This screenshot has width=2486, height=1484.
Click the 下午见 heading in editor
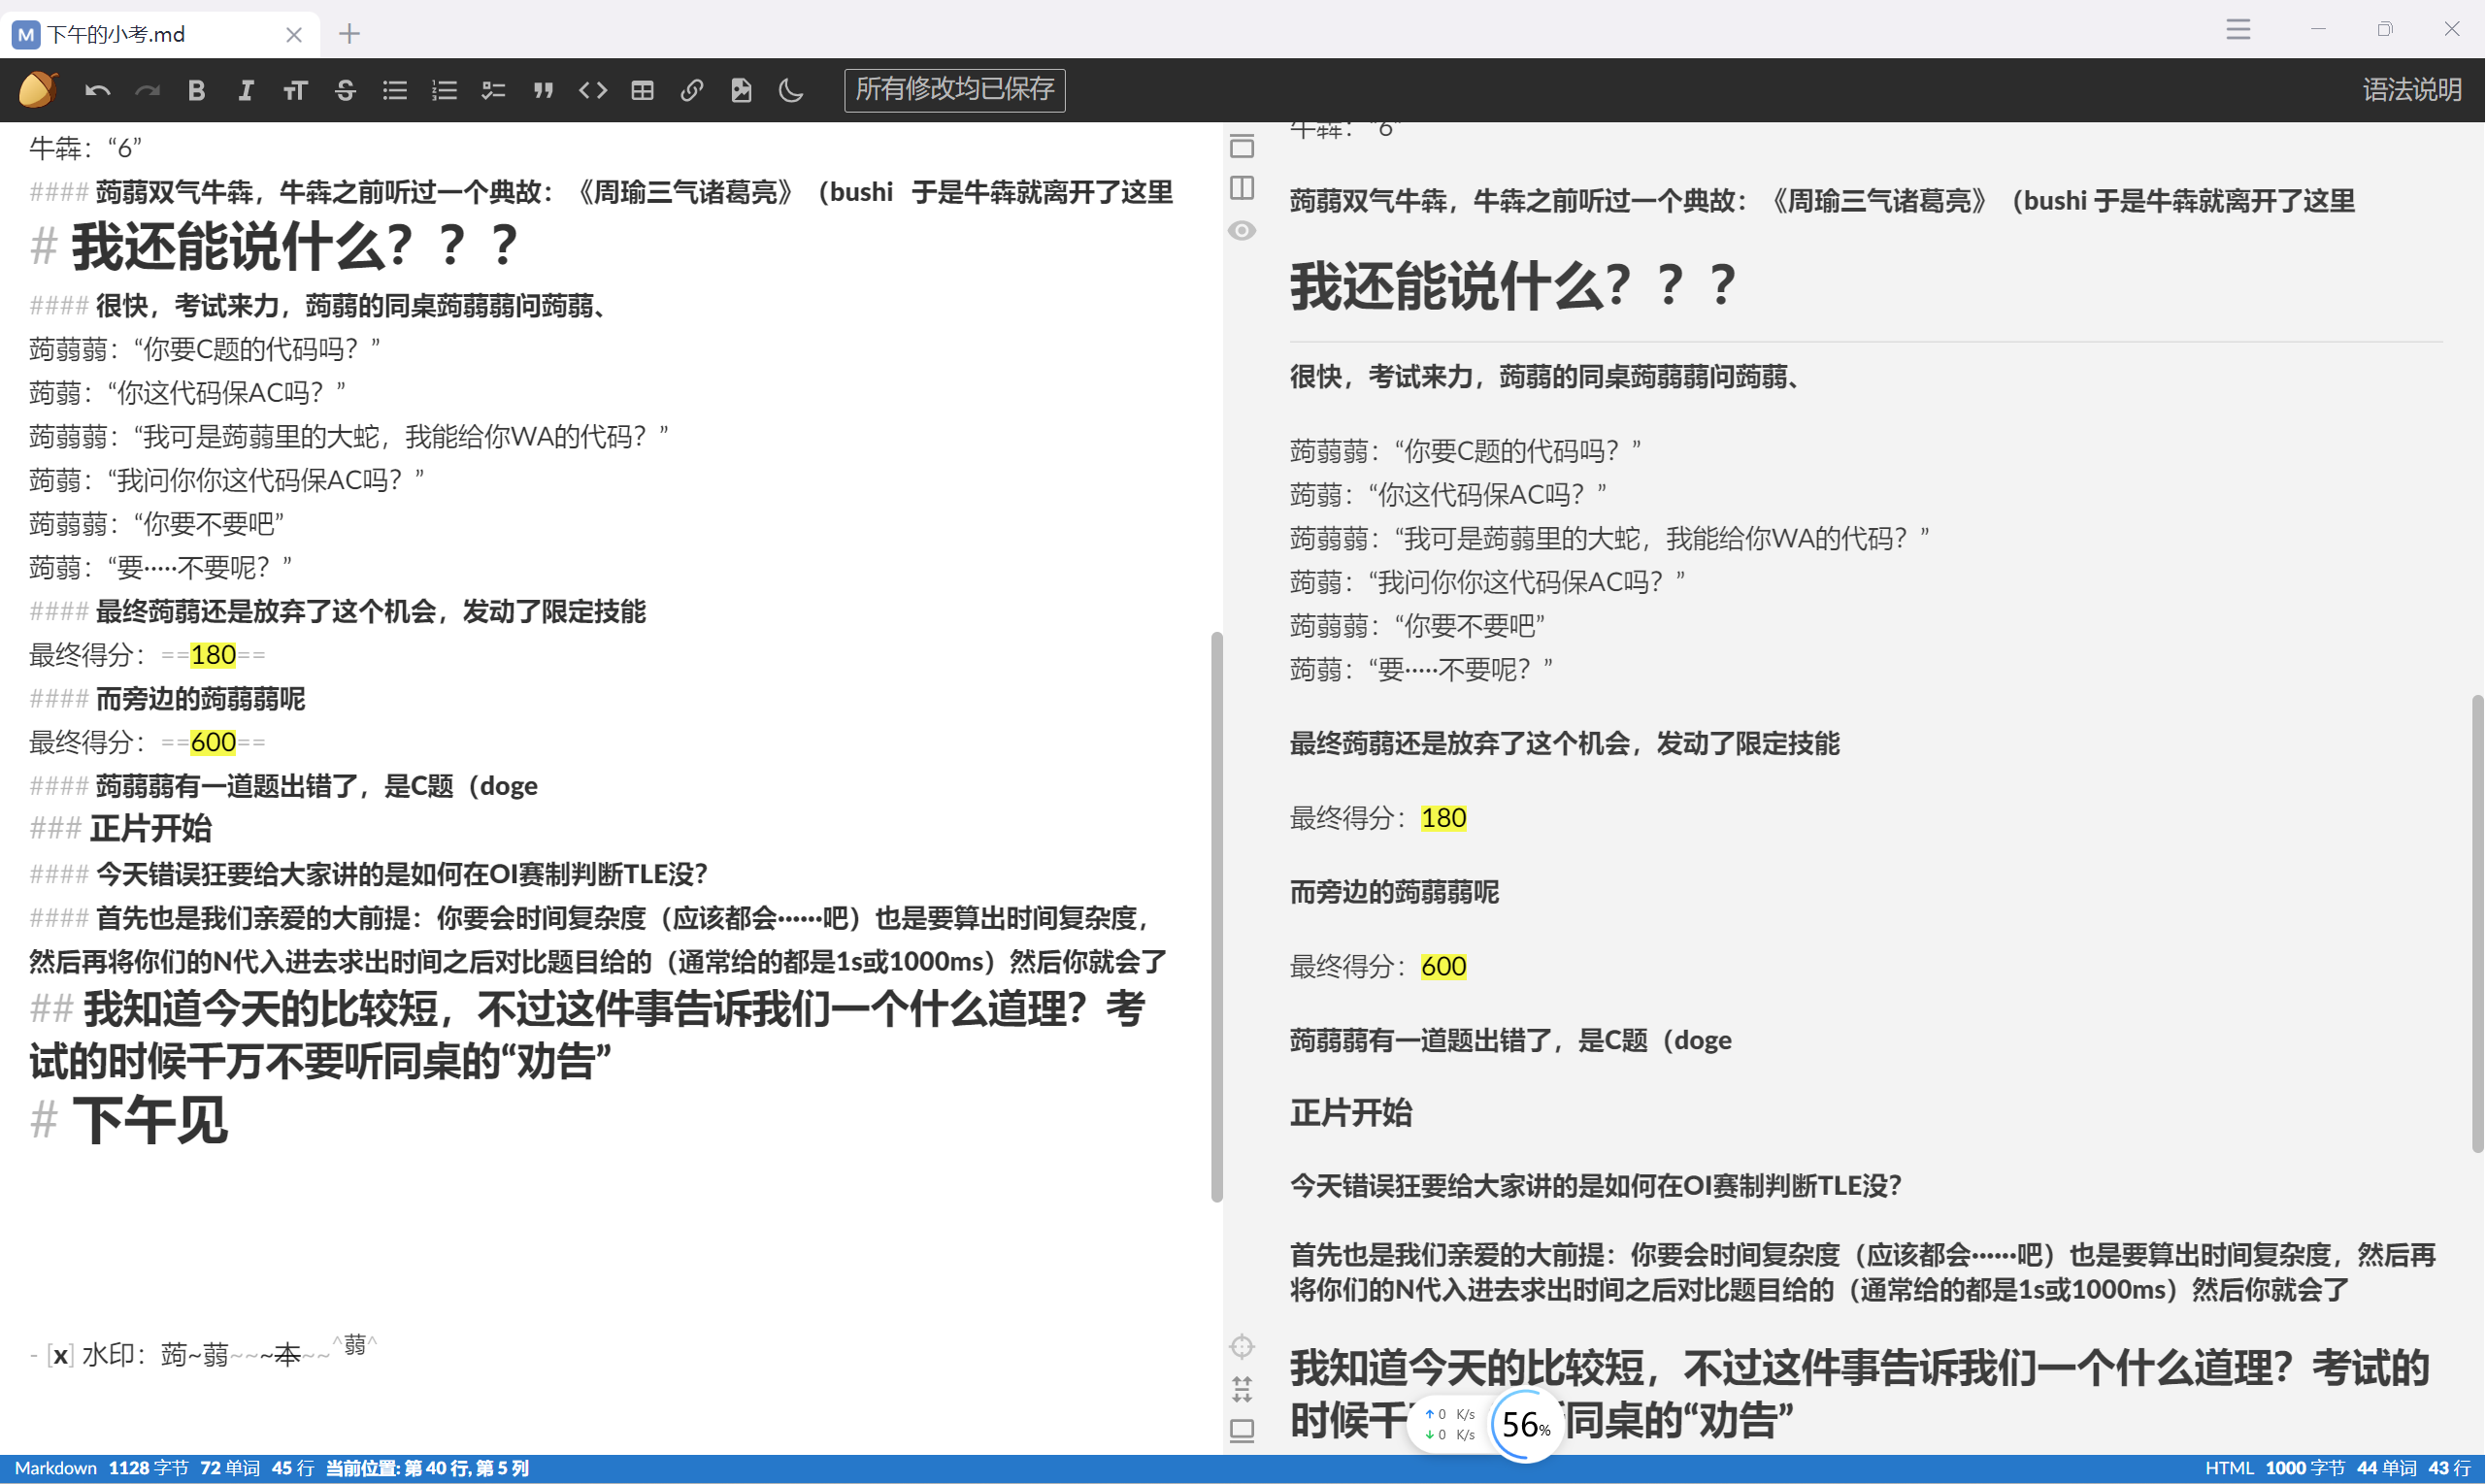click(150, 1120)
